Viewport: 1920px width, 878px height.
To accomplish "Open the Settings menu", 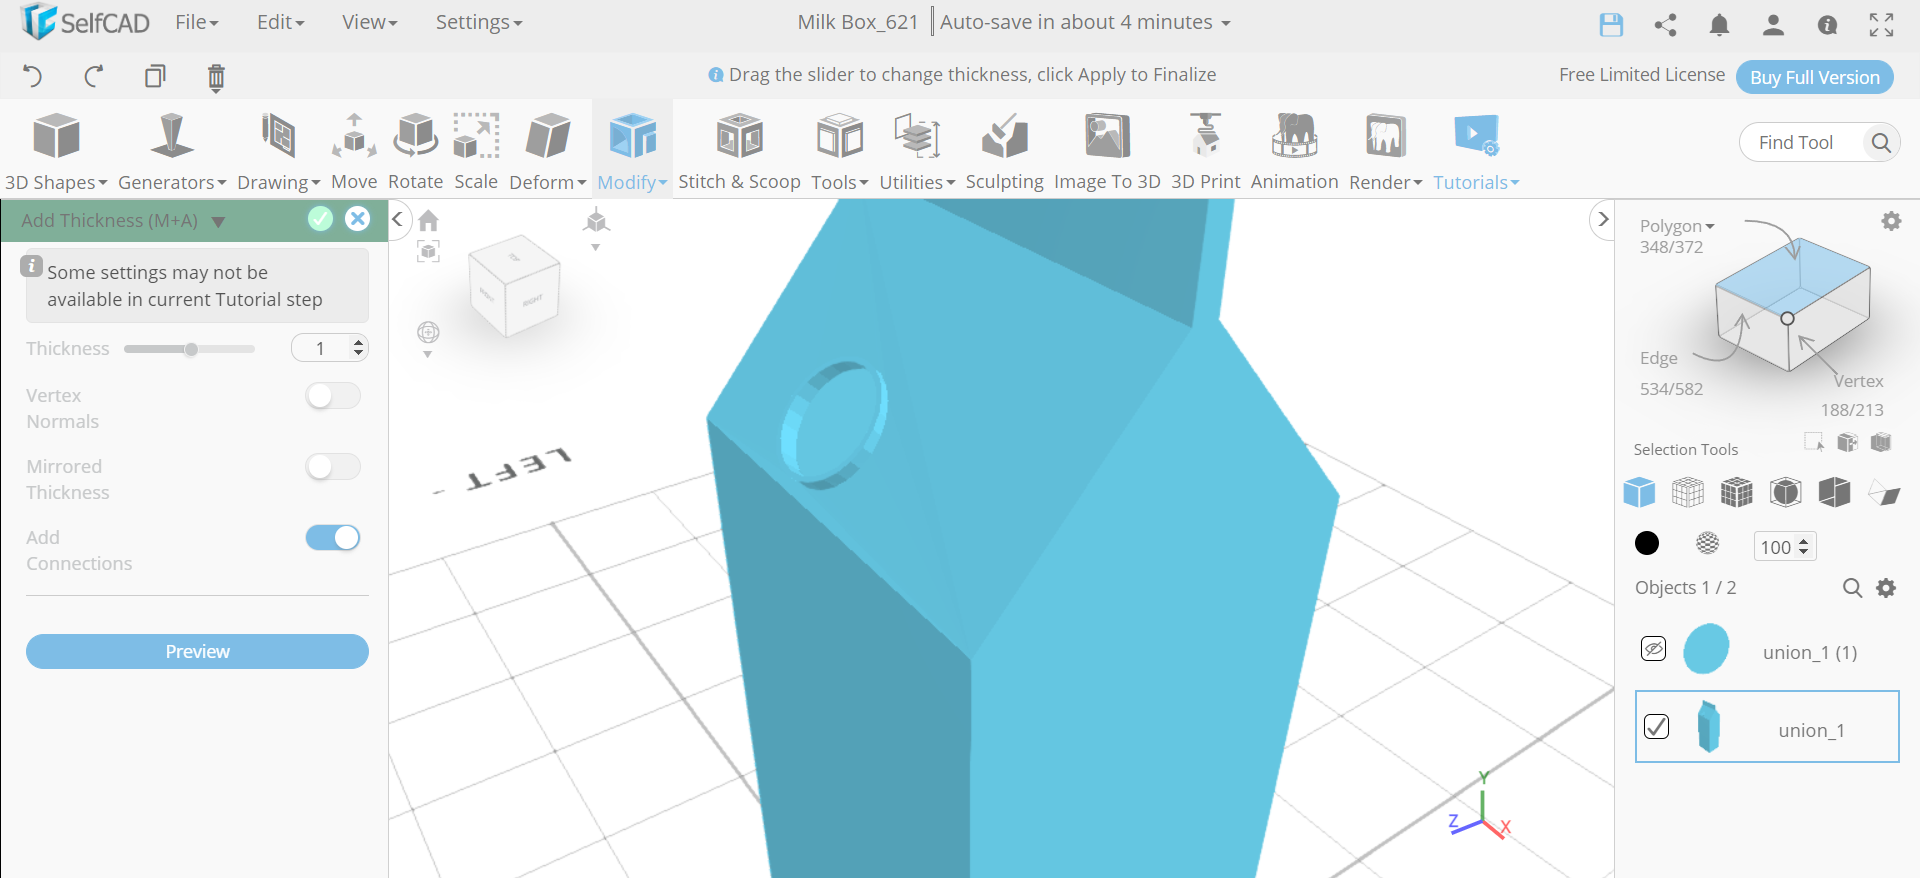I will (x=478, y=22).
